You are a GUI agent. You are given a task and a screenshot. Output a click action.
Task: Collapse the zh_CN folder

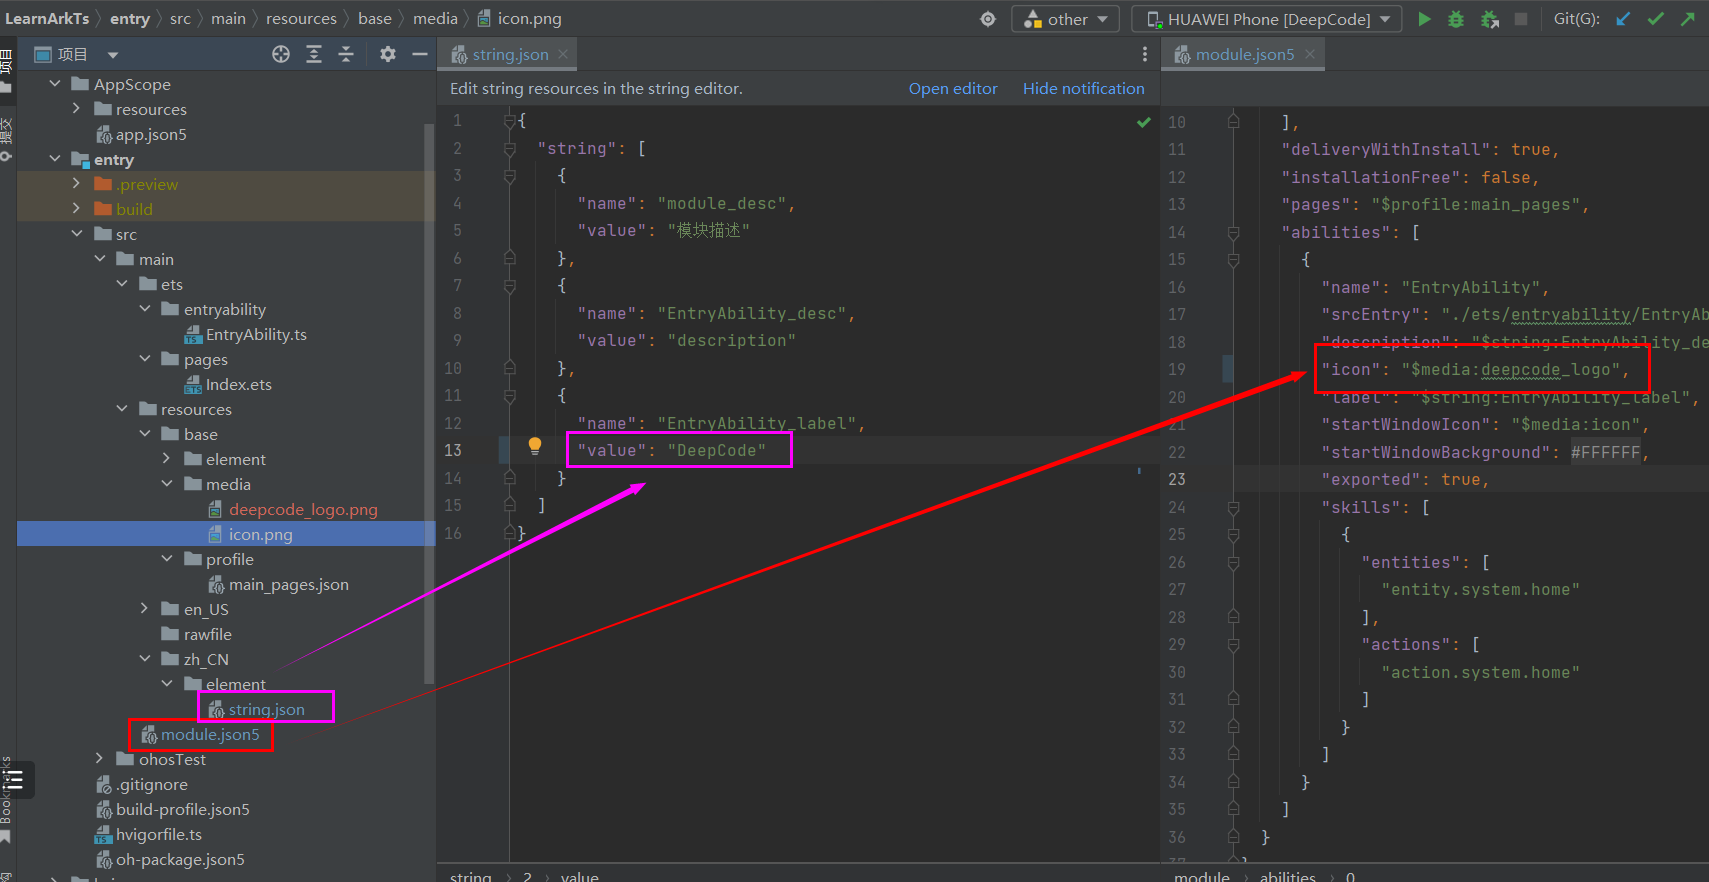pos(144,659)
